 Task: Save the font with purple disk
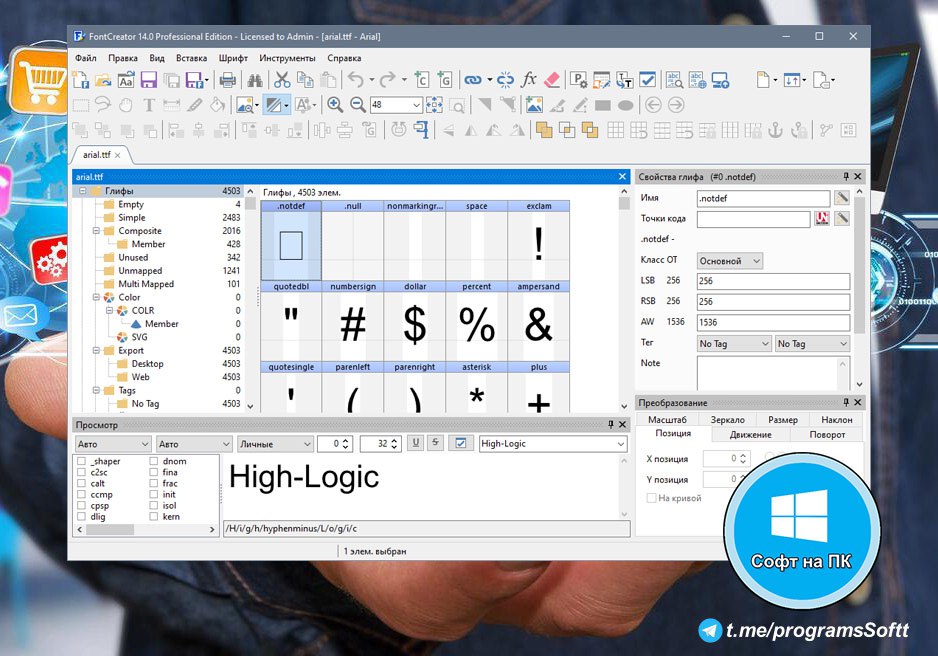point(148,80)
